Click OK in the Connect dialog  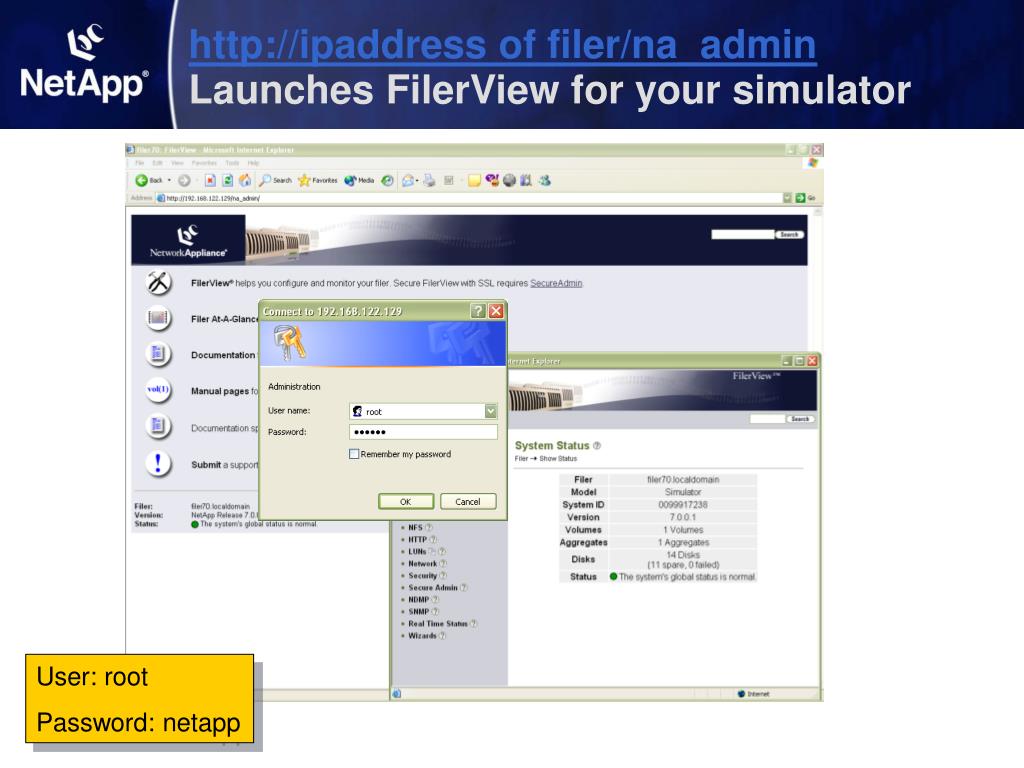pyautogui.click(x=406, y=502)
